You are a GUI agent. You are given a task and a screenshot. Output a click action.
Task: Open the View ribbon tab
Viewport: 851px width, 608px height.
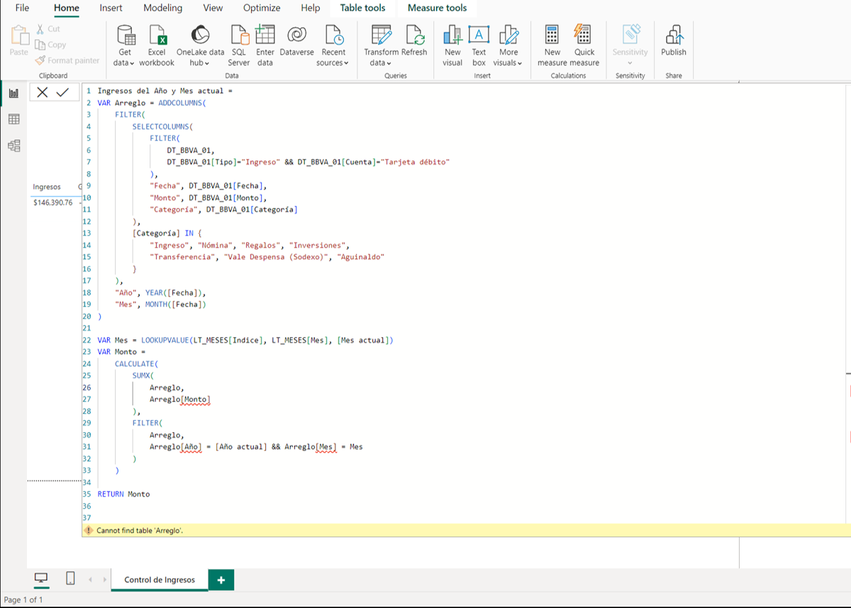(213, 8)
